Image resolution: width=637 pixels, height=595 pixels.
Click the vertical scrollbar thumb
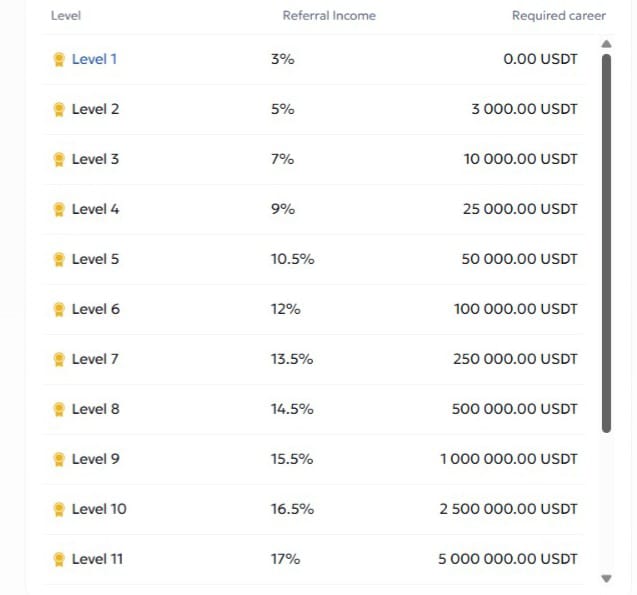point(606,240)
